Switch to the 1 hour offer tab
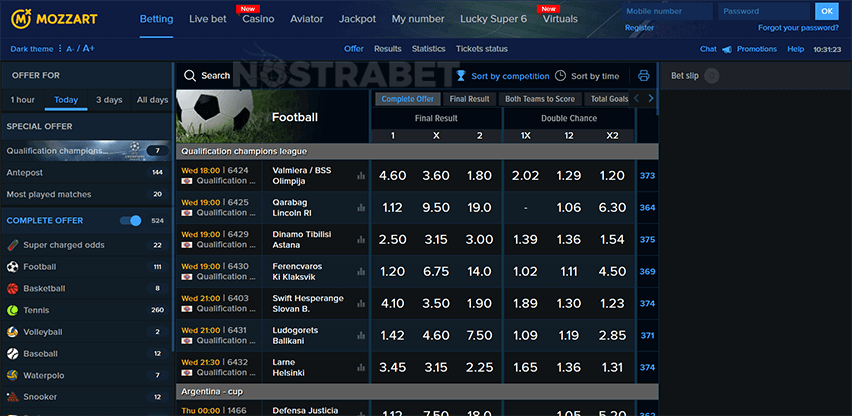Viewport: 852px width, 416px height. click(x=23, y=100)
